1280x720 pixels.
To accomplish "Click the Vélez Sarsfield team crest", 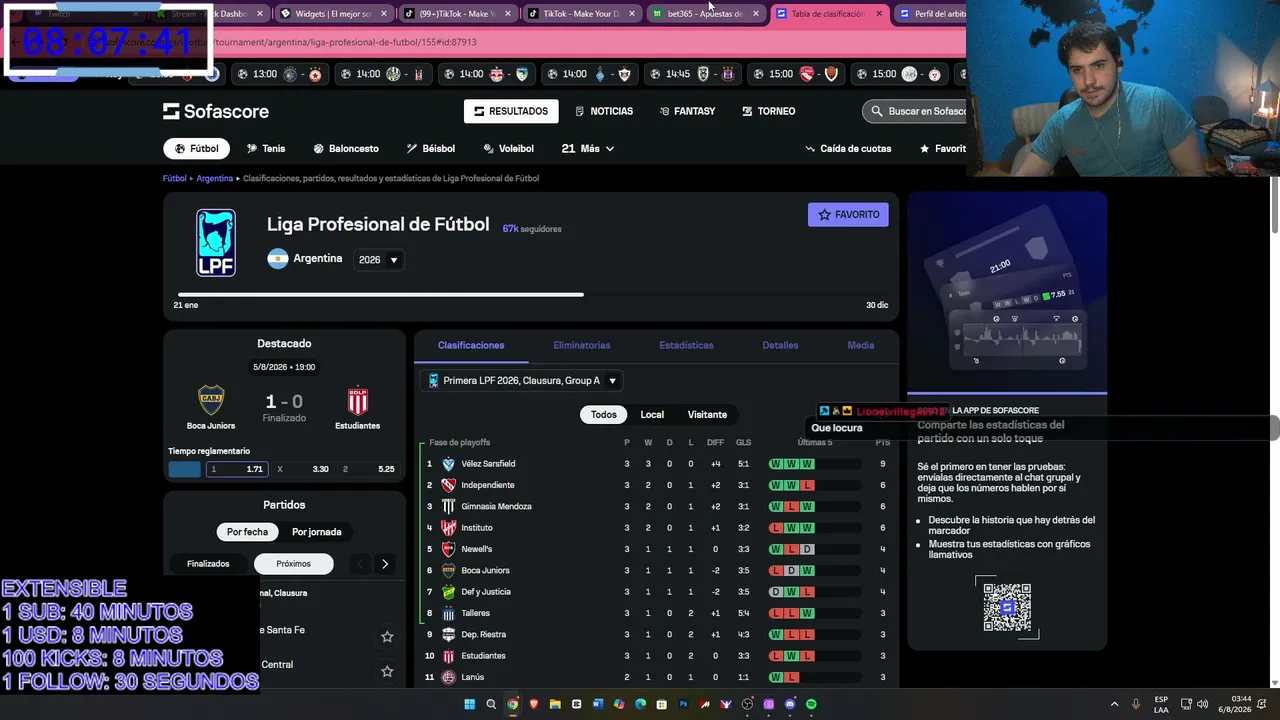I will (448, 464).
